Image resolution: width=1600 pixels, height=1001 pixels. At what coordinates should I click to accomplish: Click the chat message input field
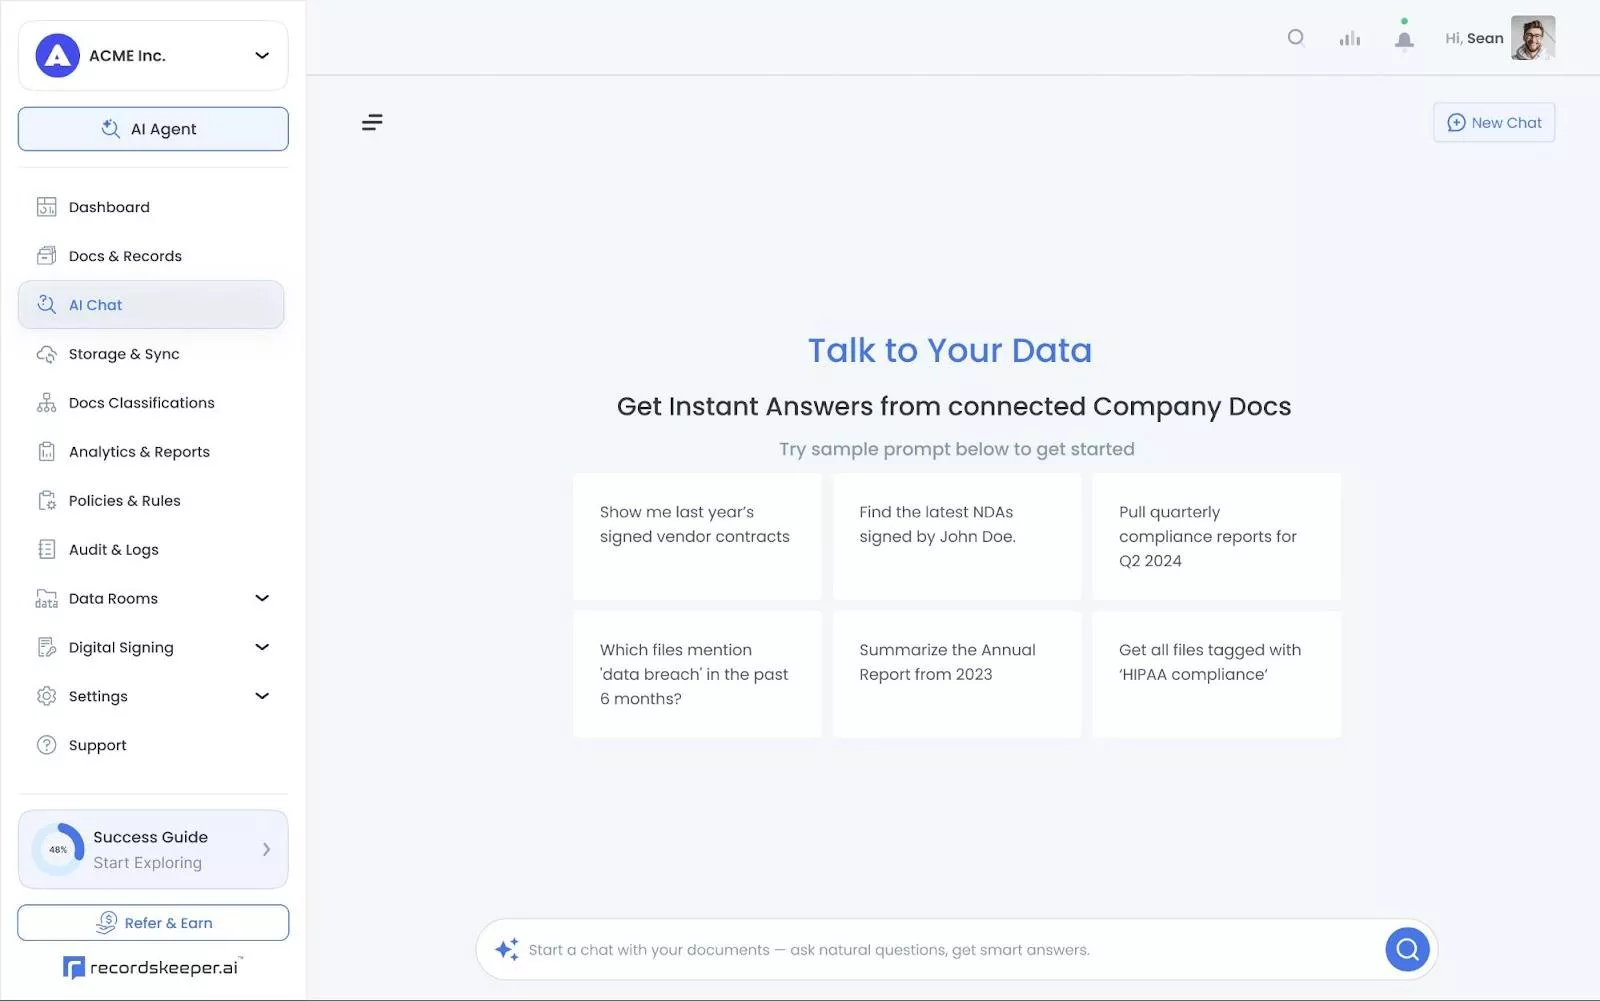(x=940, y=949)
